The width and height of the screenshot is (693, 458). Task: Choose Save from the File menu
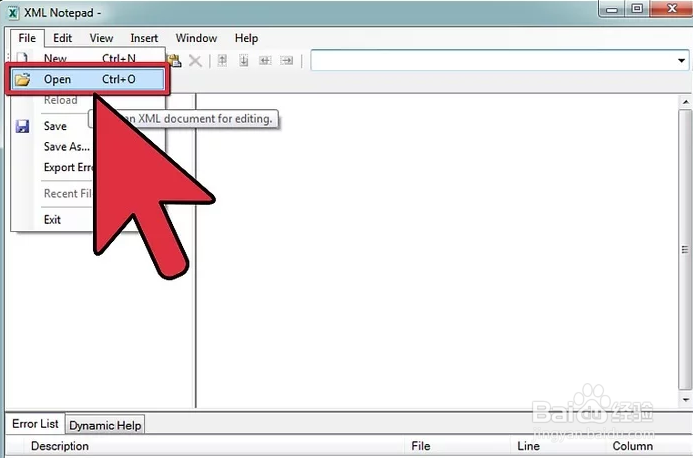point(55,126)
